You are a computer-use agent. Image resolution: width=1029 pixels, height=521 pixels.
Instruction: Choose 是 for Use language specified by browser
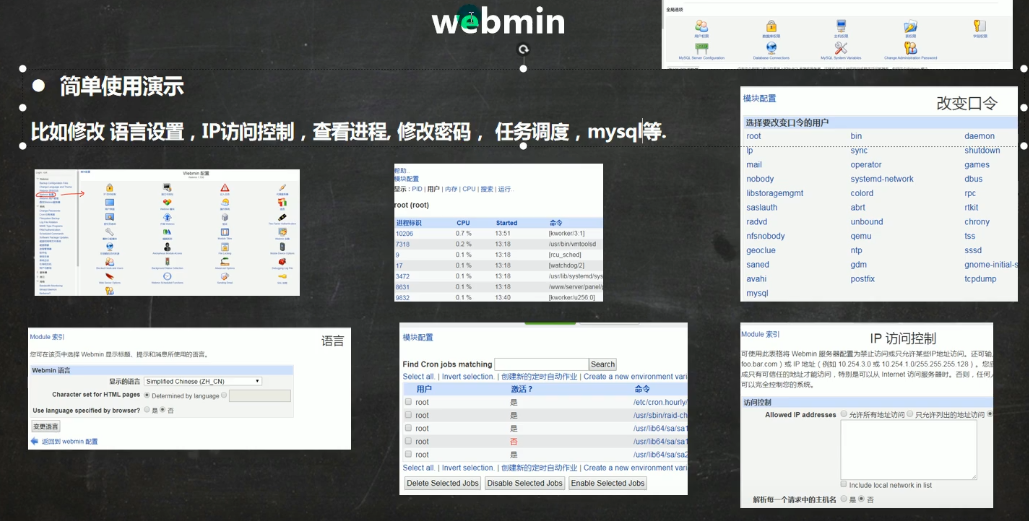click(x=147, y=409)
